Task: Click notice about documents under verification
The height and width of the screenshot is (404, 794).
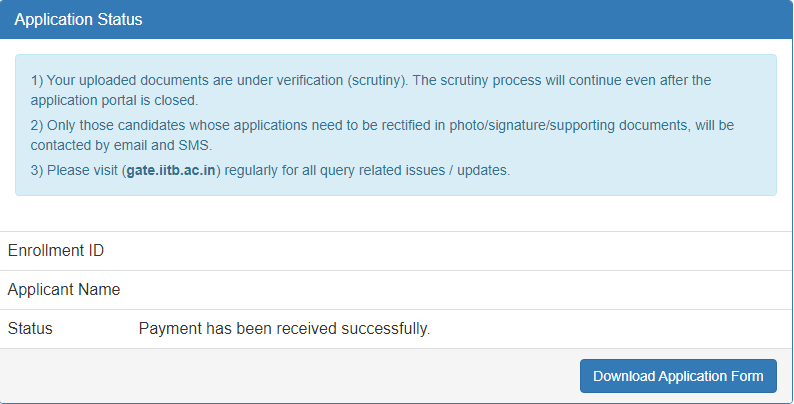Action: click(371, 90)
